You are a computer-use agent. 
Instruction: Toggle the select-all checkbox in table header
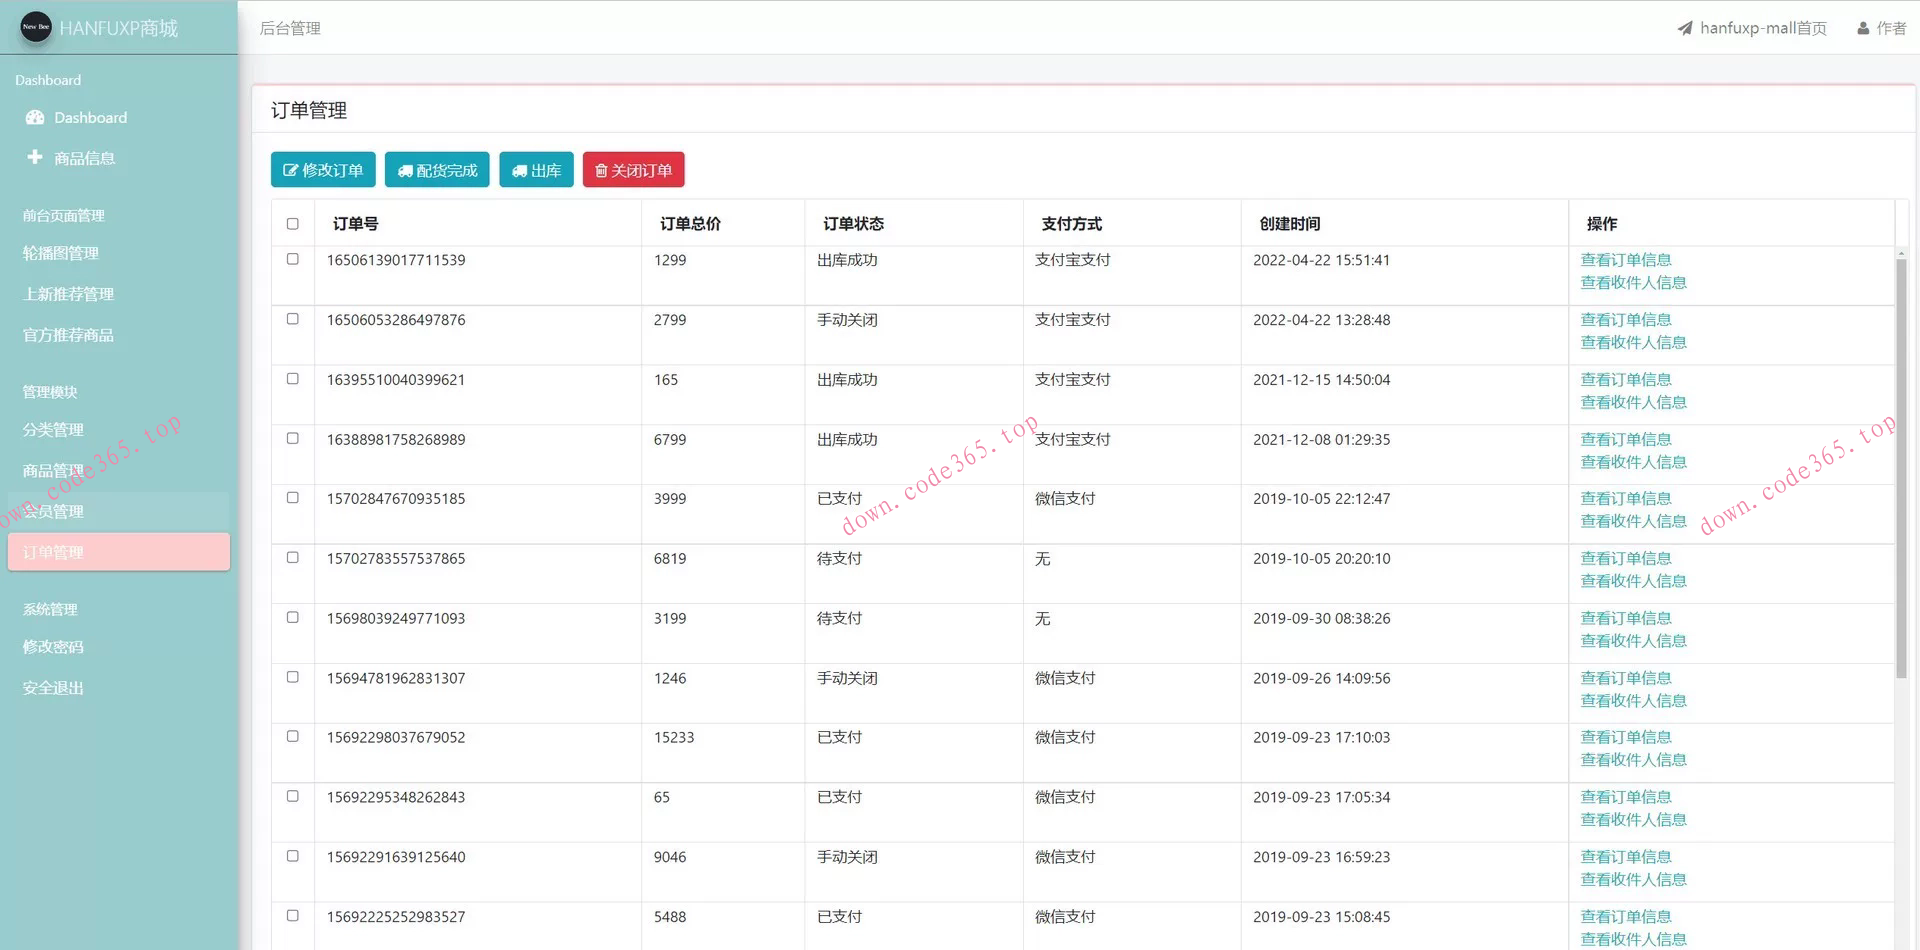293,224
